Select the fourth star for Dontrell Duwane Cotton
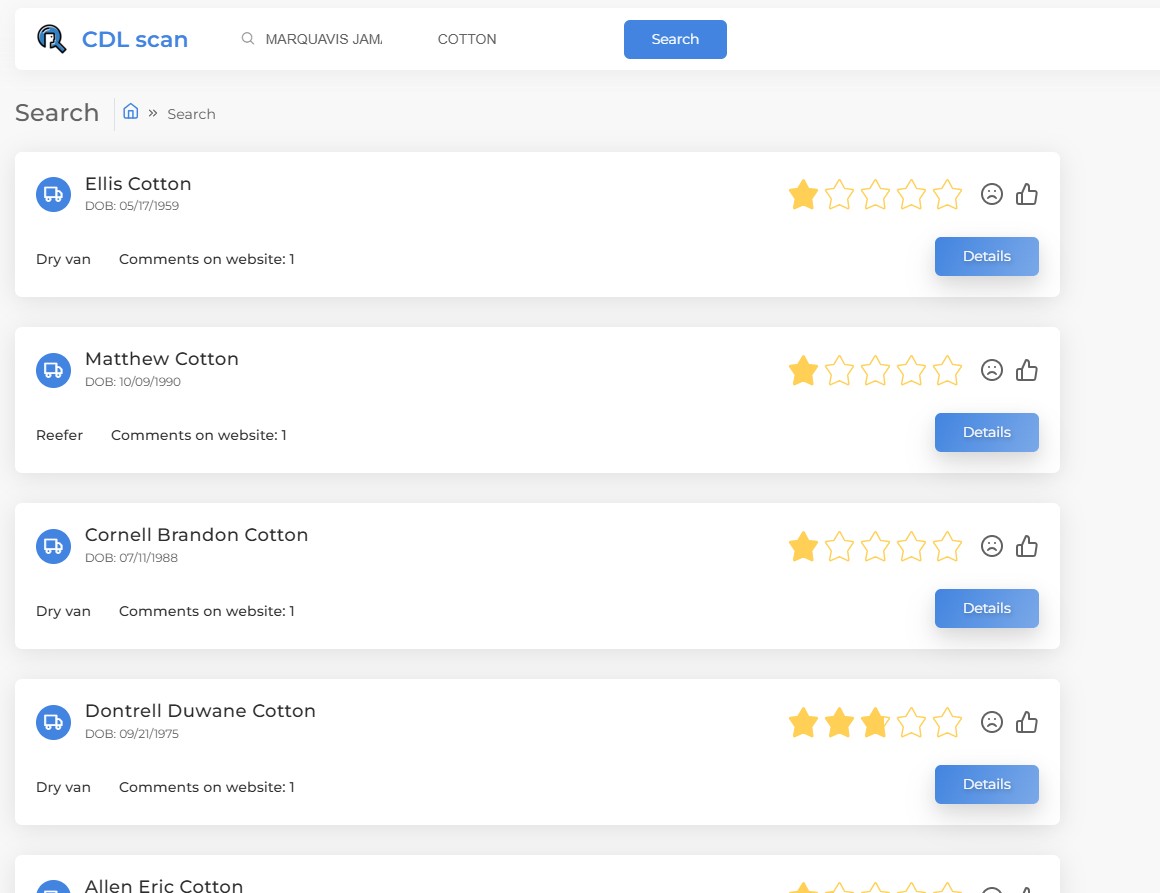The image size is (1160, 893). pos(911,722)
